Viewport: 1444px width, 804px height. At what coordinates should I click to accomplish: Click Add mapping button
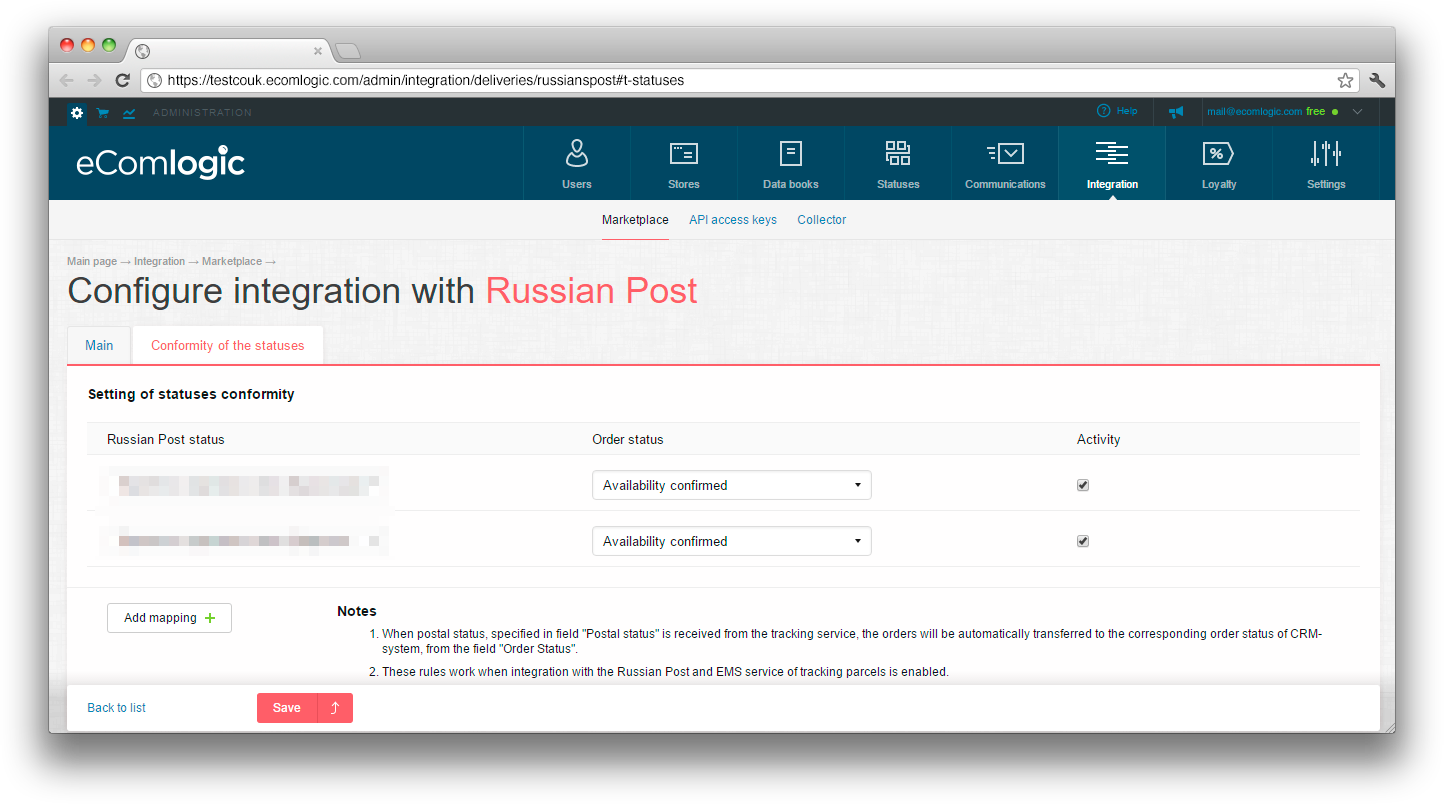point(169,618)
